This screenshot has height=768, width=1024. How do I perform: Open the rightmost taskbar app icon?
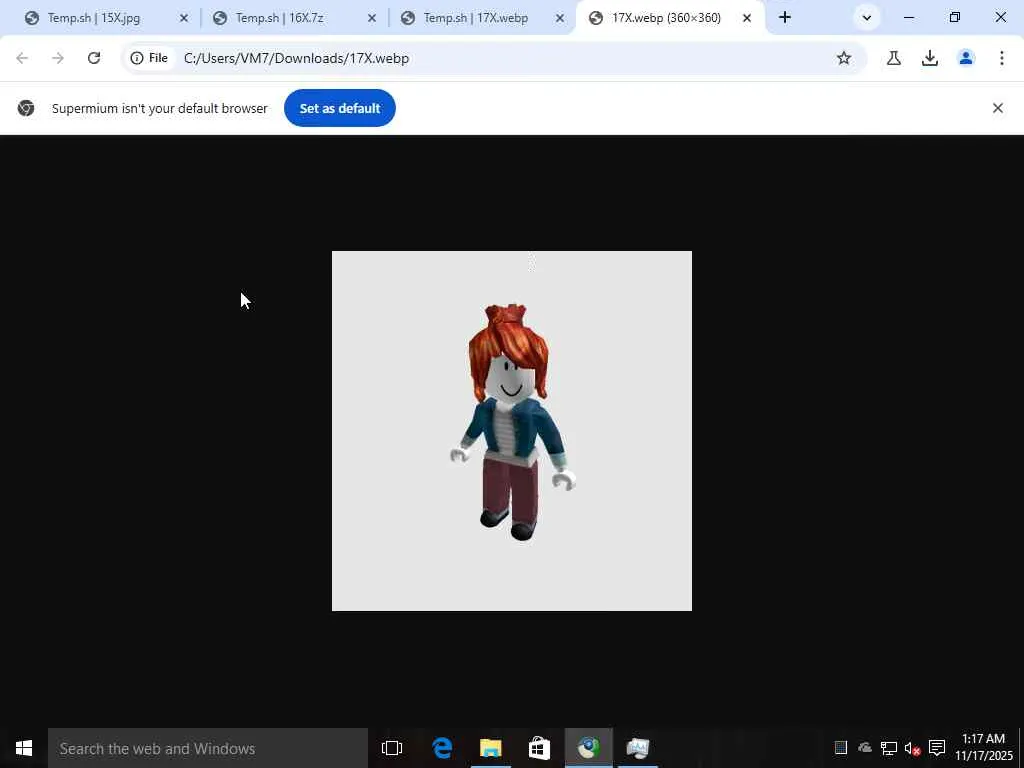[637, 748]
